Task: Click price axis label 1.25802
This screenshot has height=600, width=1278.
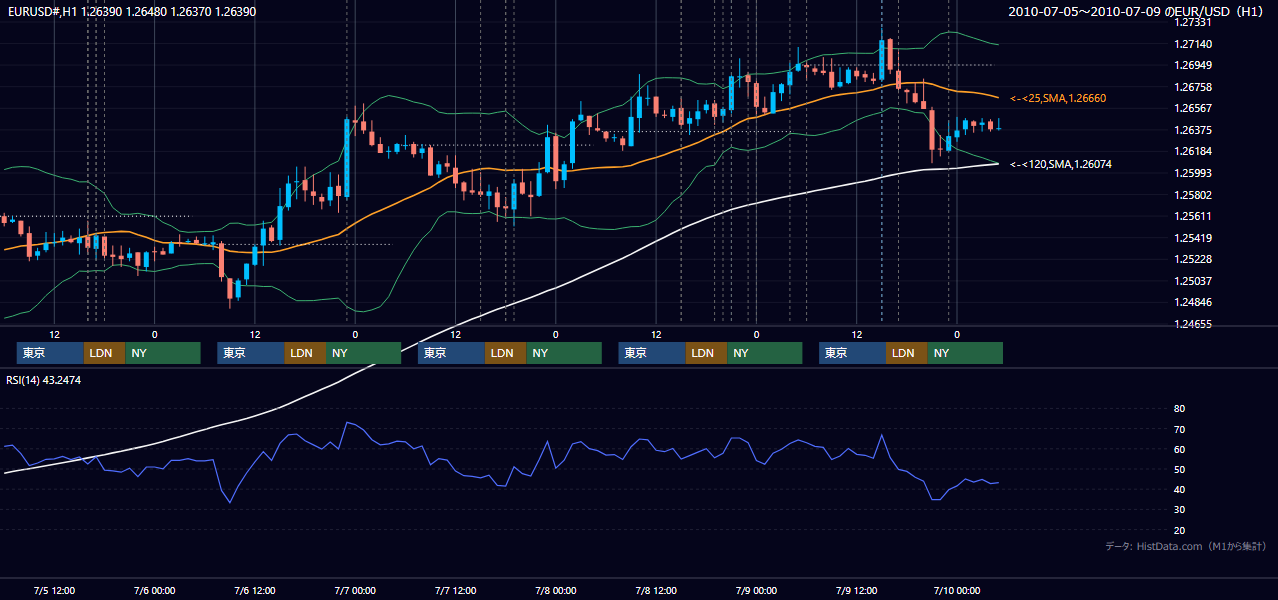Action: 1195,194
